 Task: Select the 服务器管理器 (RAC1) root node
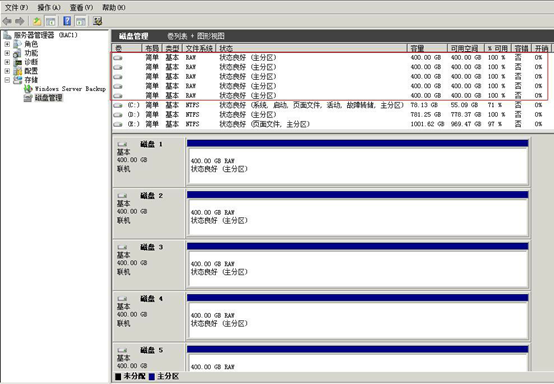click(46, 35)
